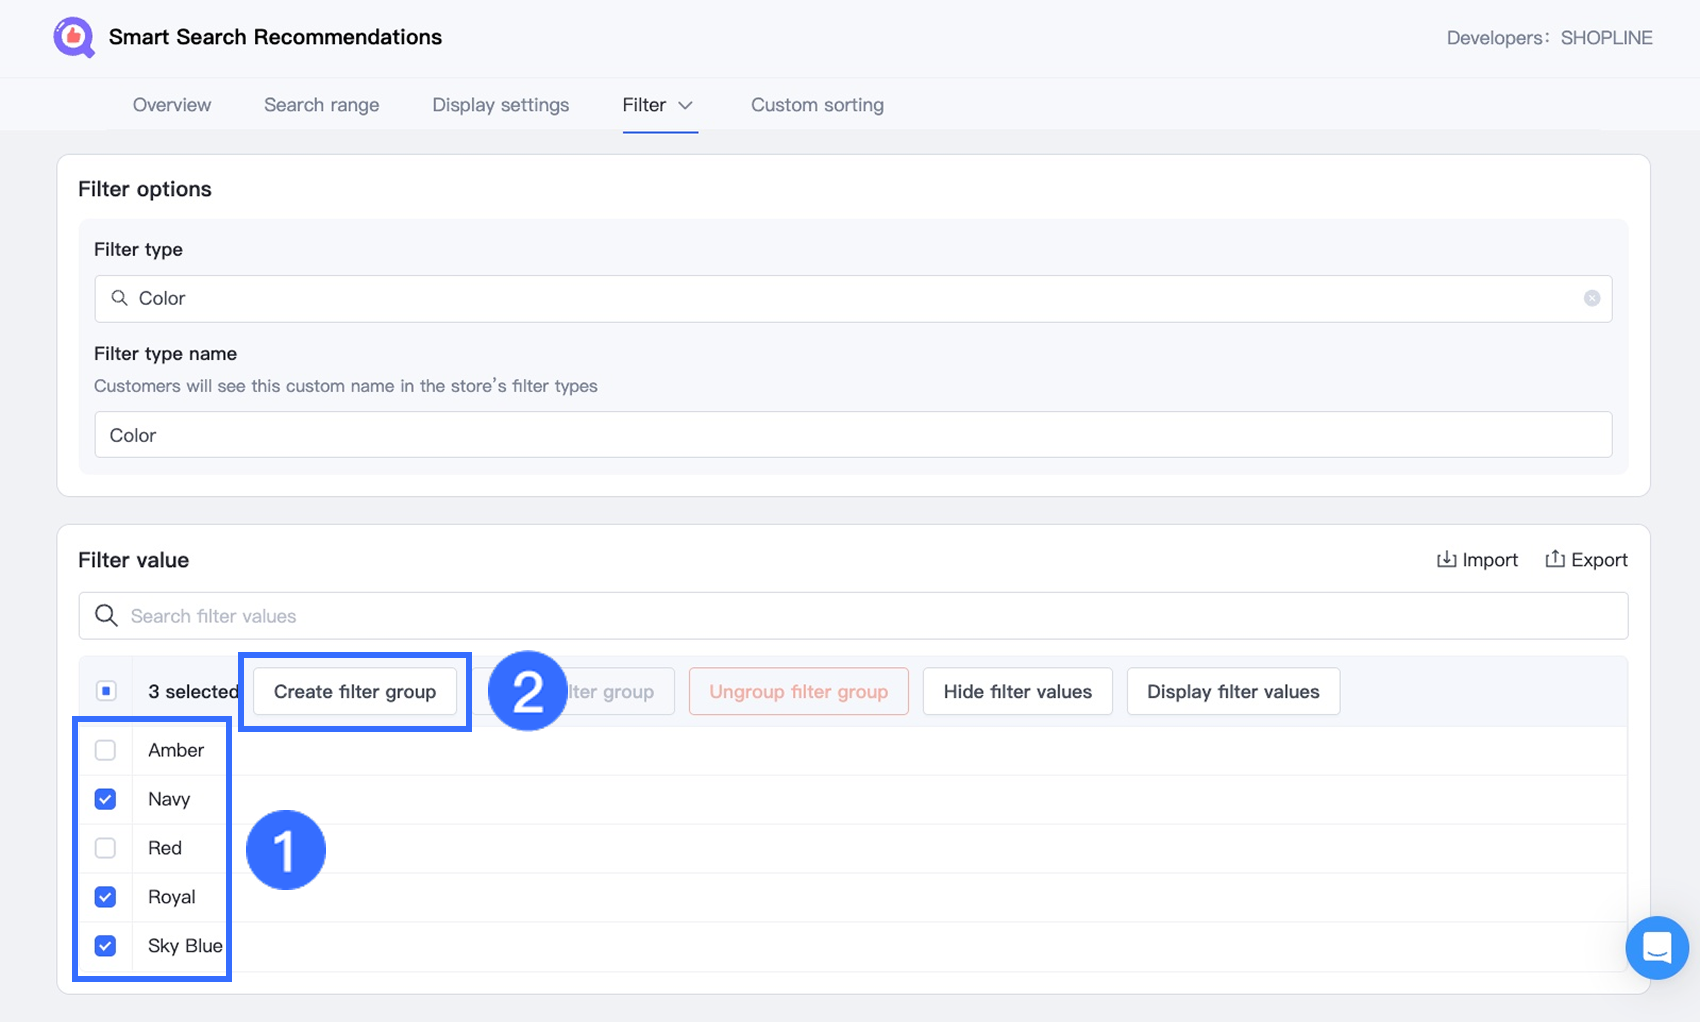Click Create filter group button
Viewport: 1700px width, 1022px height.
click(x=355, y=691)
